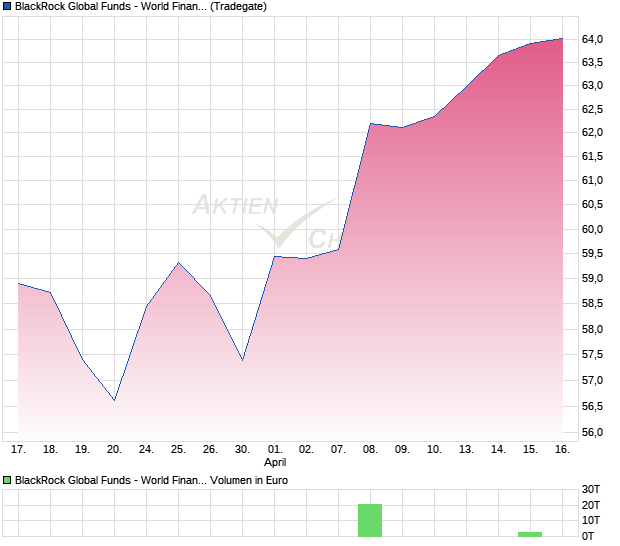Select the 08. date tick label

pos(370,449)
